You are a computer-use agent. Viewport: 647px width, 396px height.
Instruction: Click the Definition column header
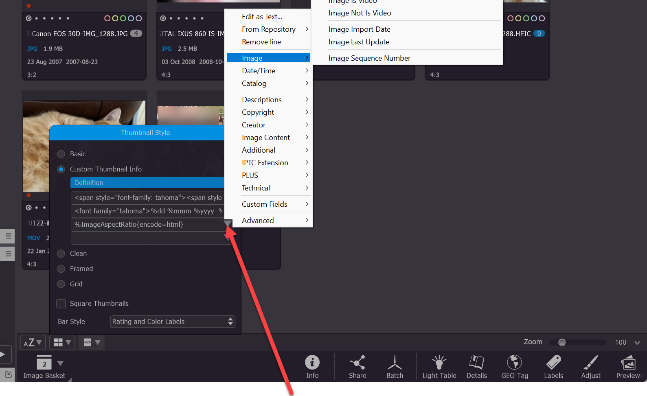point(147,182)
